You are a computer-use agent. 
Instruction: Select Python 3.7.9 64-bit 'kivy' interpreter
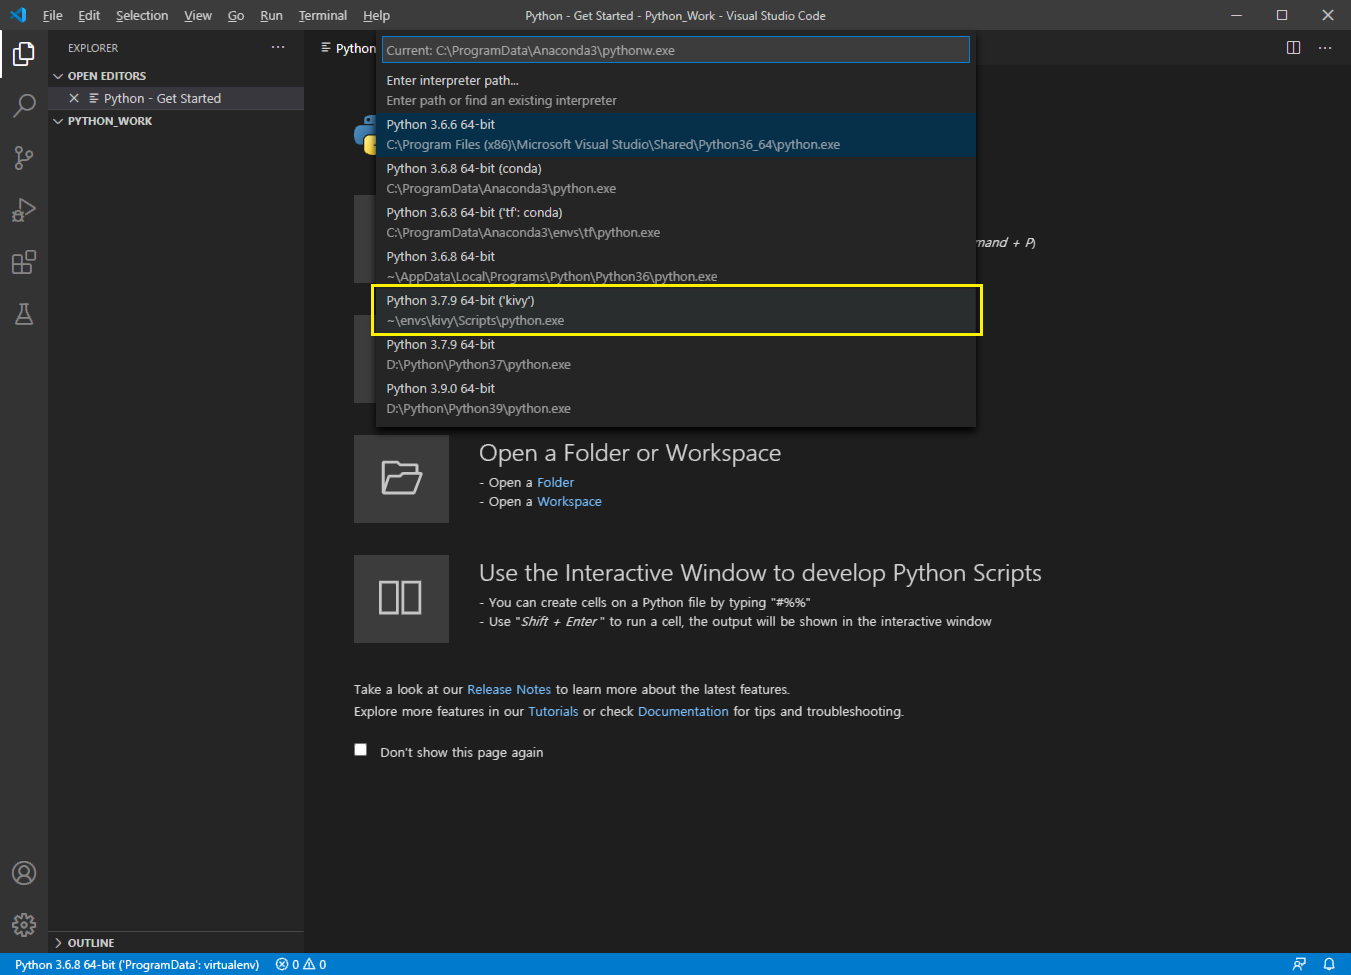point(676,311)
